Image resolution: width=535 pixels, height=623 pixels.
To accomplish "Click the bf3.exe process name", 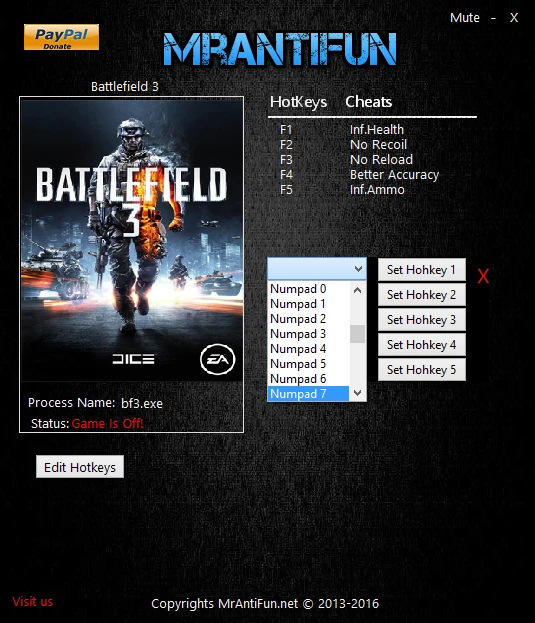I will (142, 403).
